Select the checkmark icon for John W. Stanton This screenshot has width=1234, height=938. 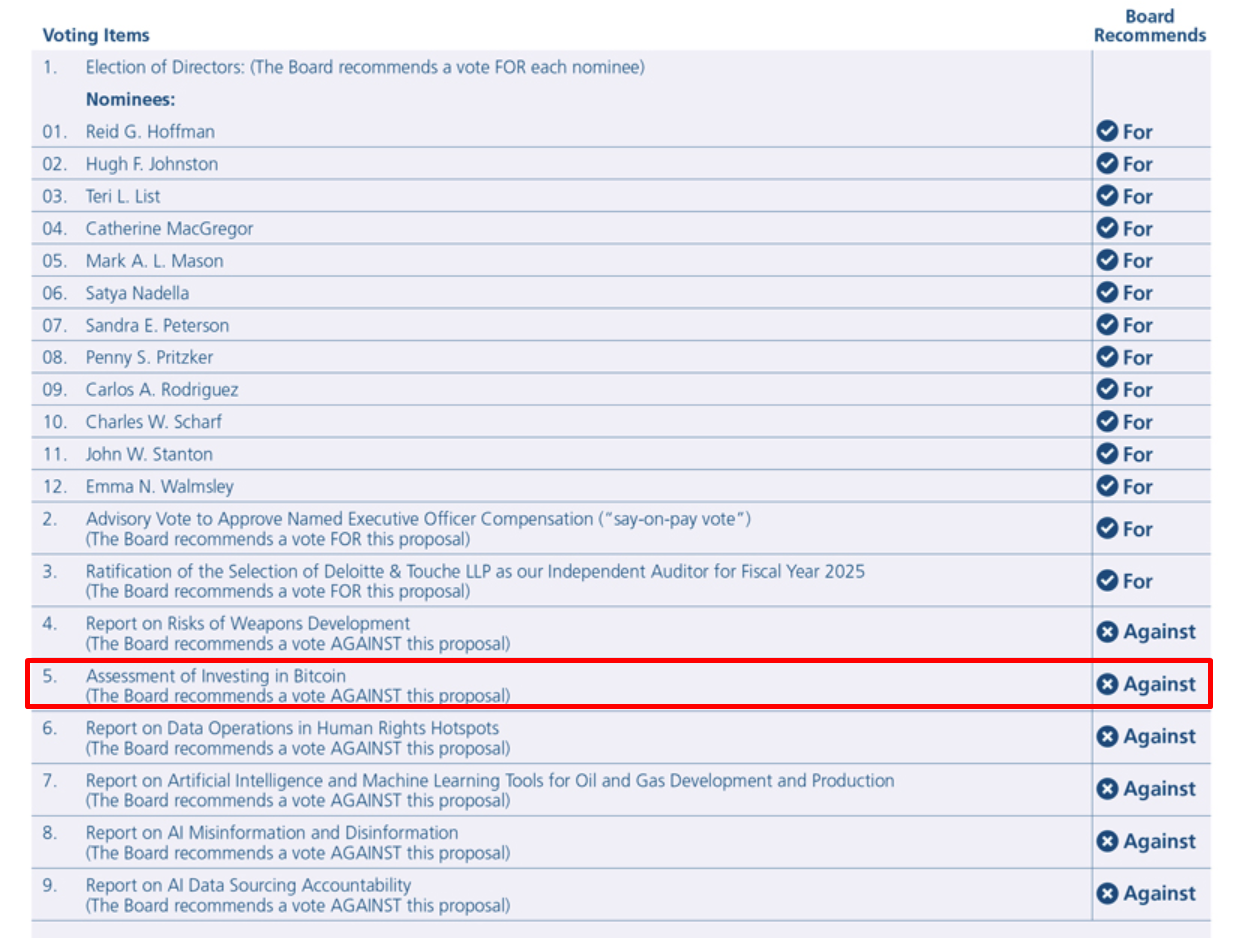1107,454
